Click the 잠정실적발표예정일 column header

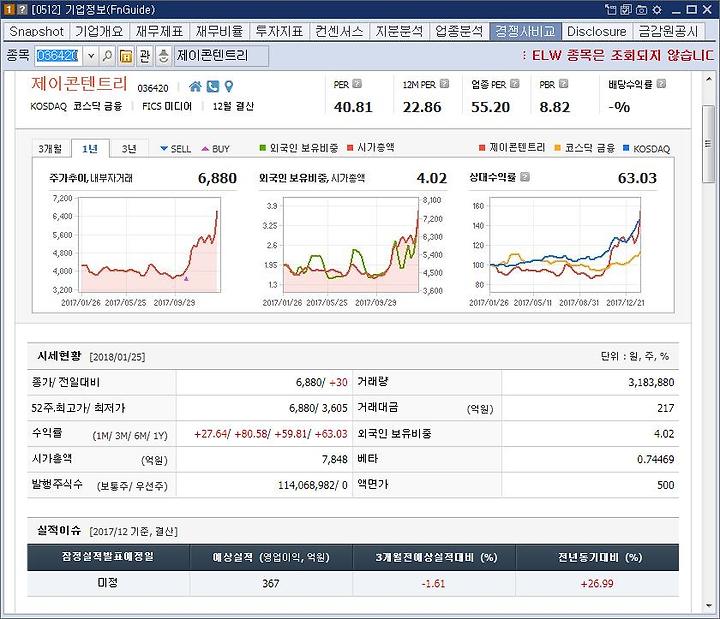108,557
